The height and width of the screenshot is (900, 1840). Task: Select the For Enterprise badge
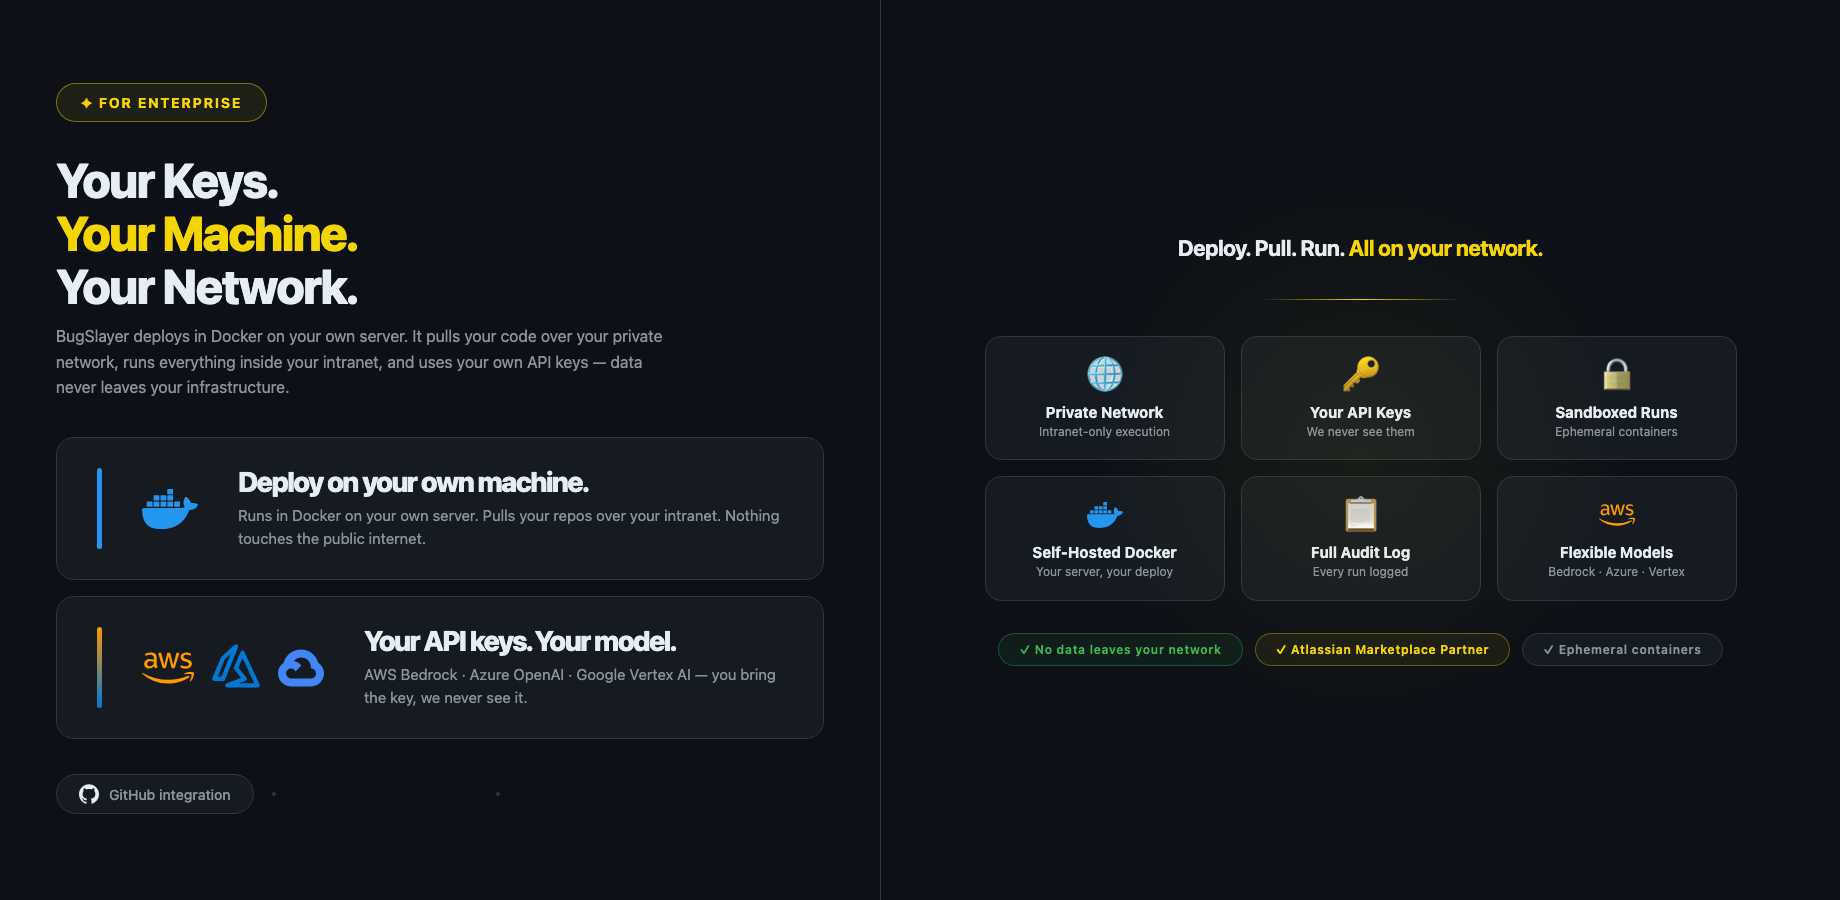tap(161, 103)
